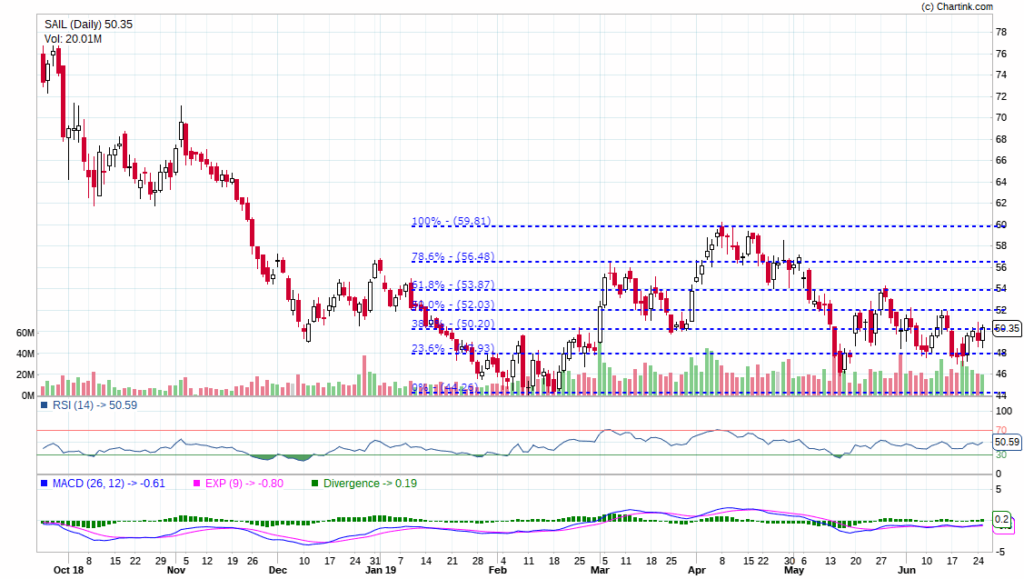Click the current price tag 50.35

1006,328
